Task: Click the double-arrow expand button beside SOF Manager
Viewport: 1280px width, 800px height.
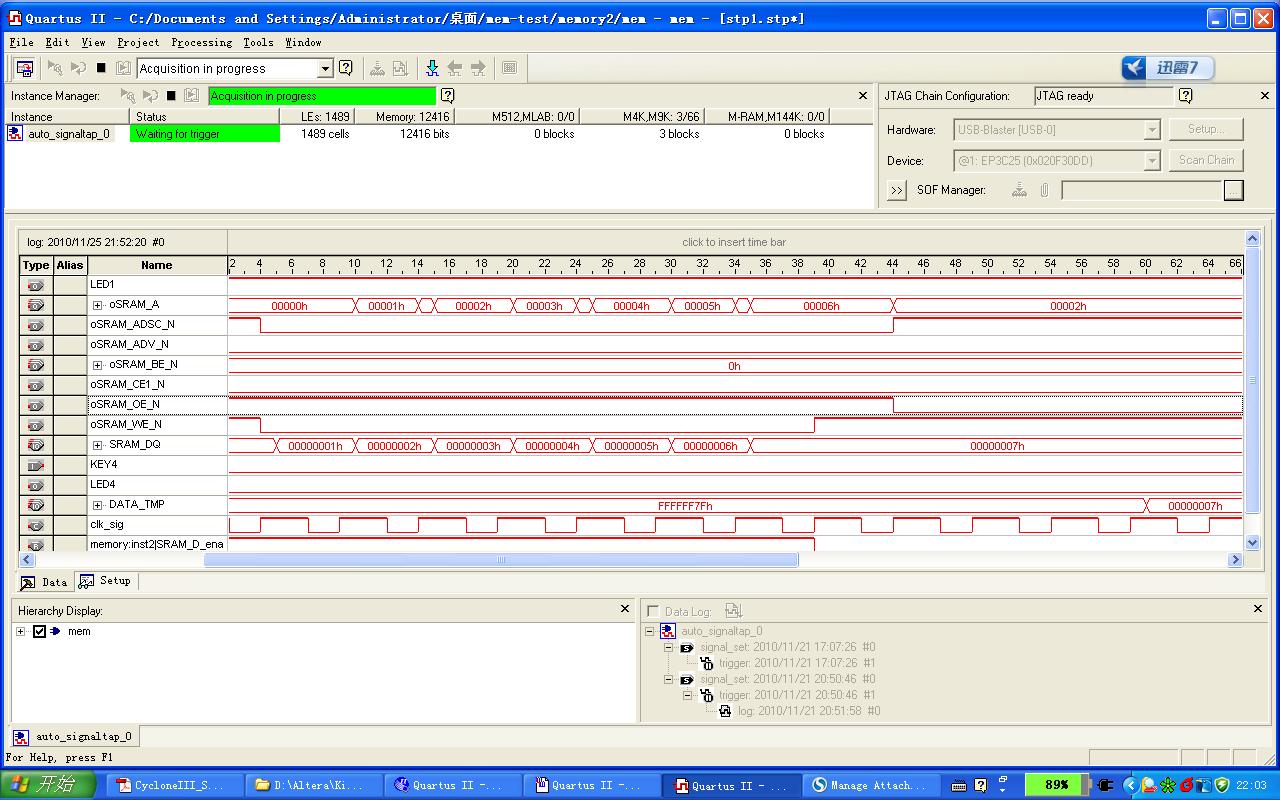Action: (x=896, y=190)
